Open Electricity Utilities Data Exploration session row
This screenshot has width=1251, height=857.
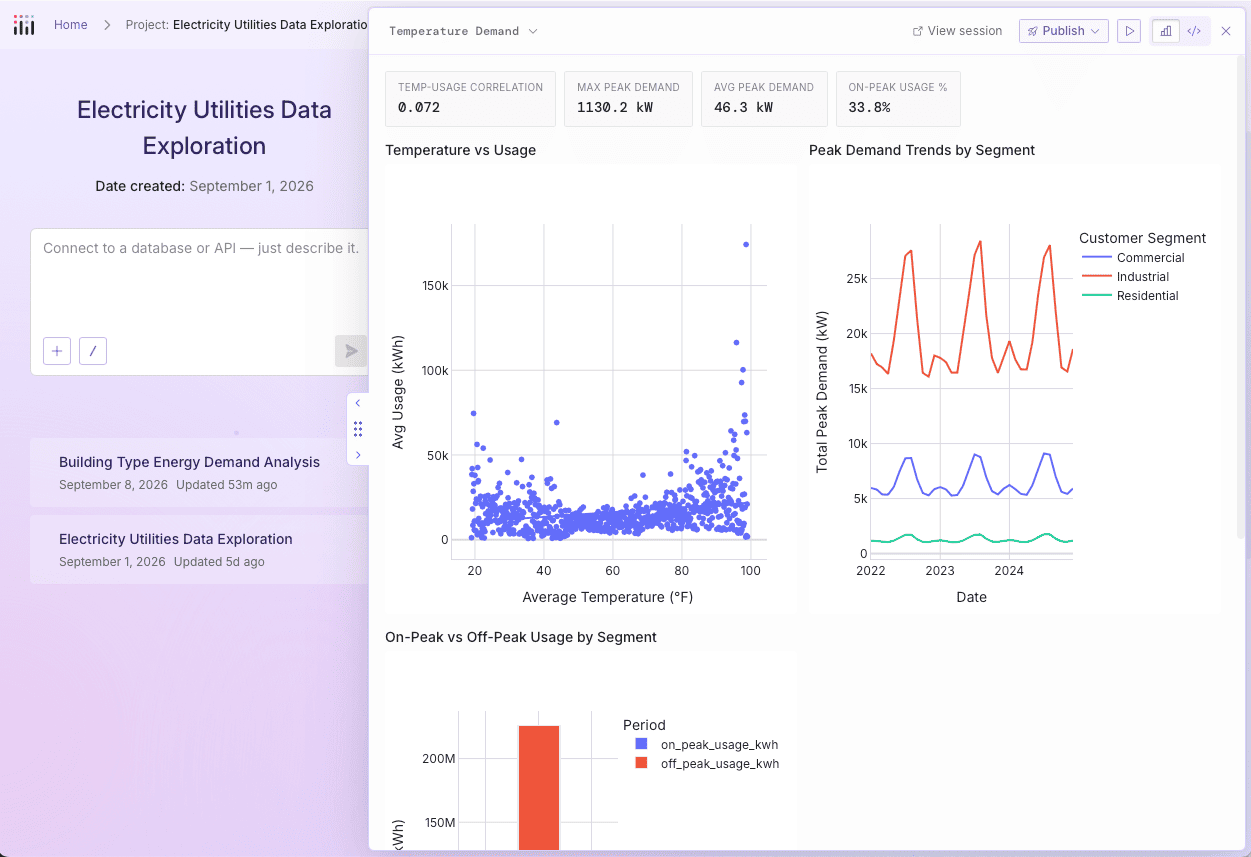[x=200, y=549]
